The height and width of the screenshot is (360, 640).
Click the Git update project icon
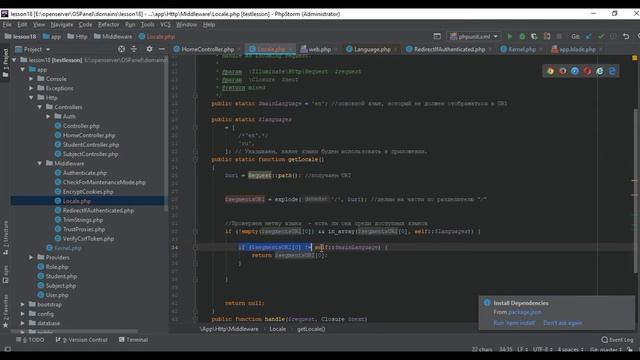(x=588, y=36)
